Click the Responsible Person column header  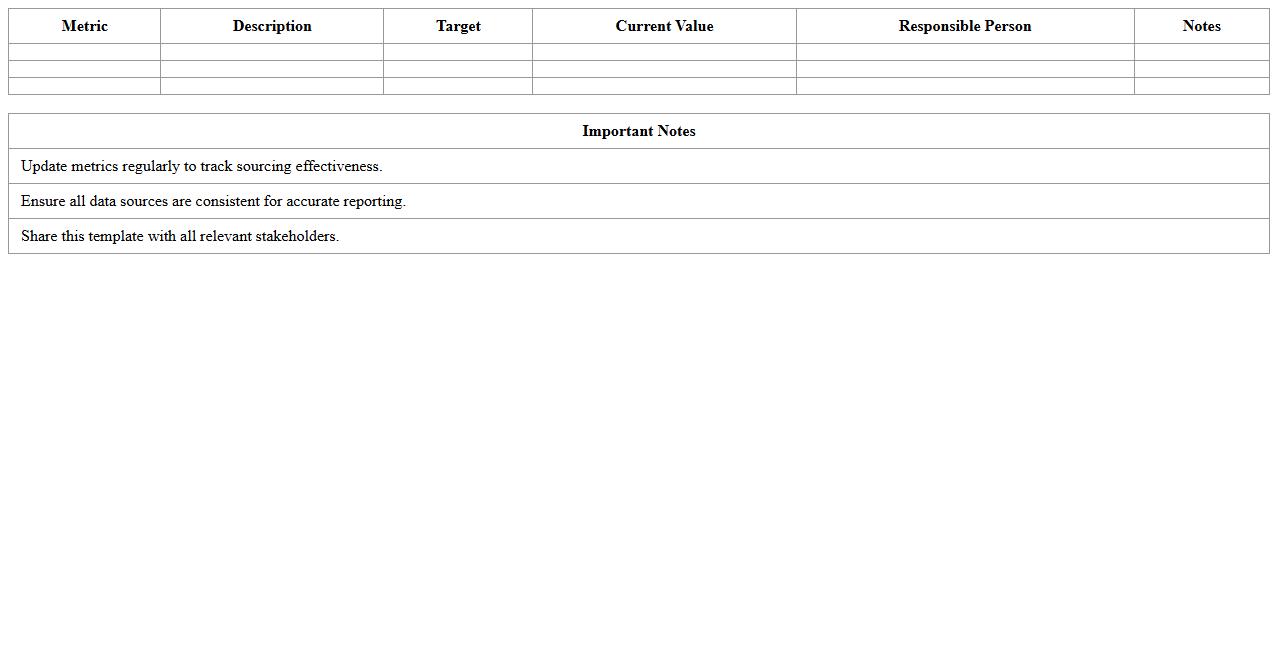coord(965,26)
